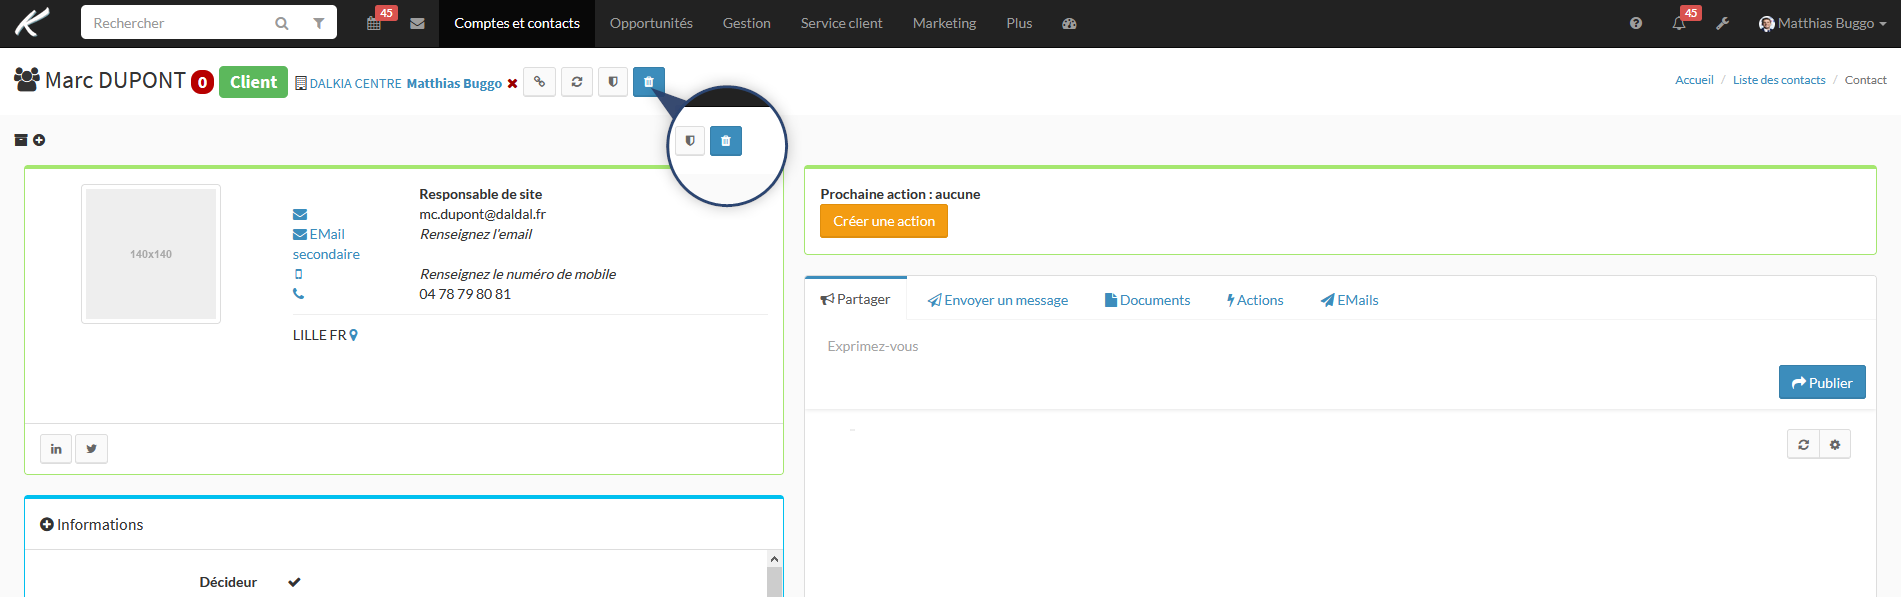Click the mc.dupont@daldal.fr email text
The height and width of the screenshot is (597, 1901).
[x=482, y=214]
